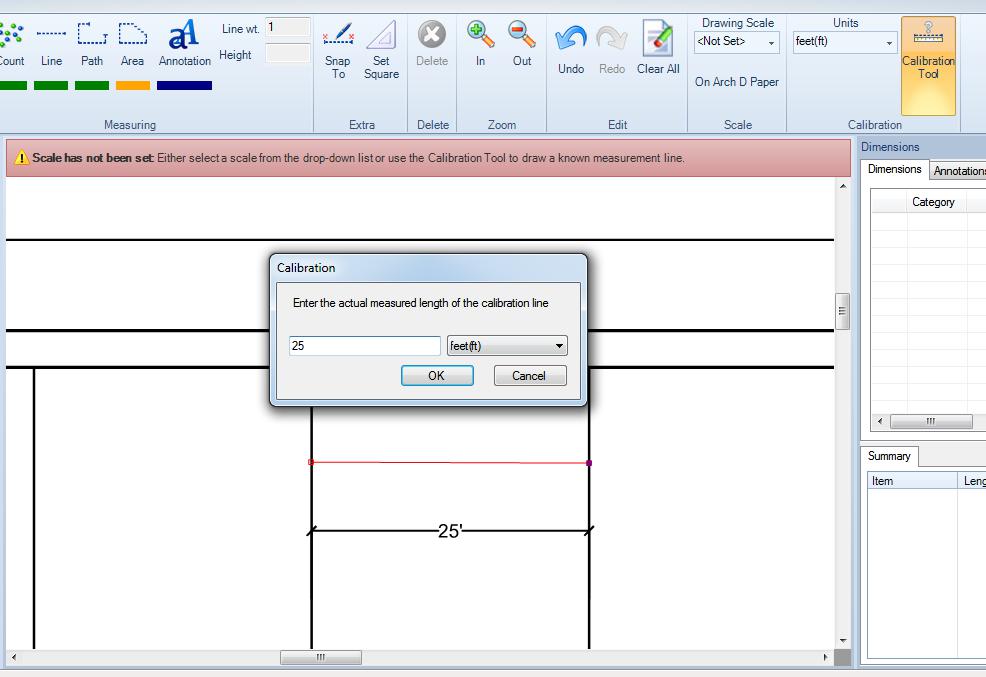Click the 25' dimension label on drawing
The height and width of the screenshot is (677, 986).
click(x=450, y=531)
